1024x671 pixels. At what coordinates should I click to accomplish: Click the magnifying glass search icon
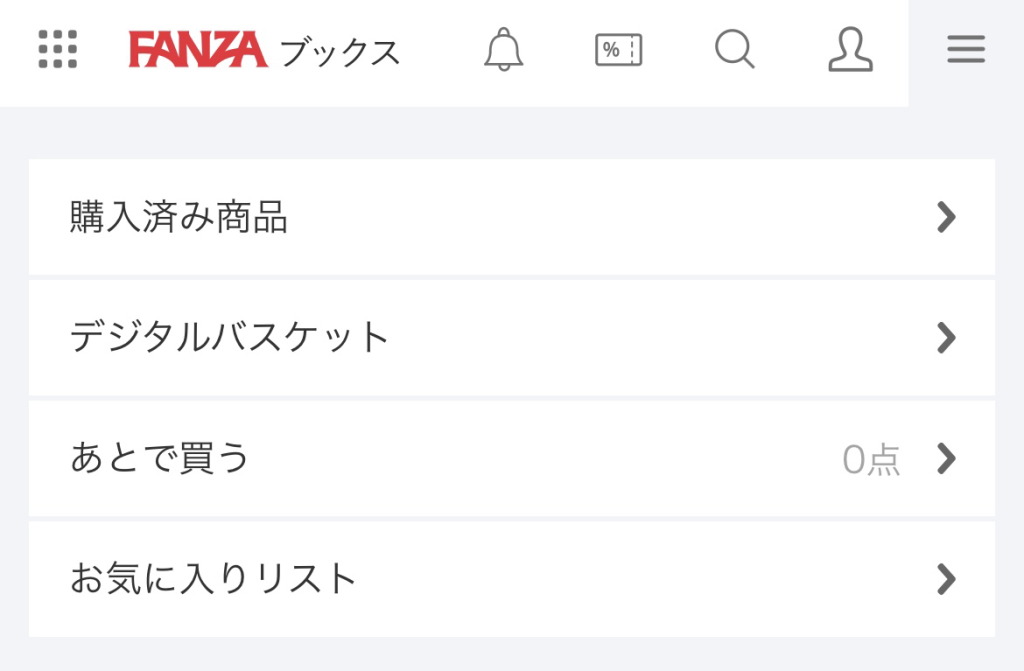(735, 49)
